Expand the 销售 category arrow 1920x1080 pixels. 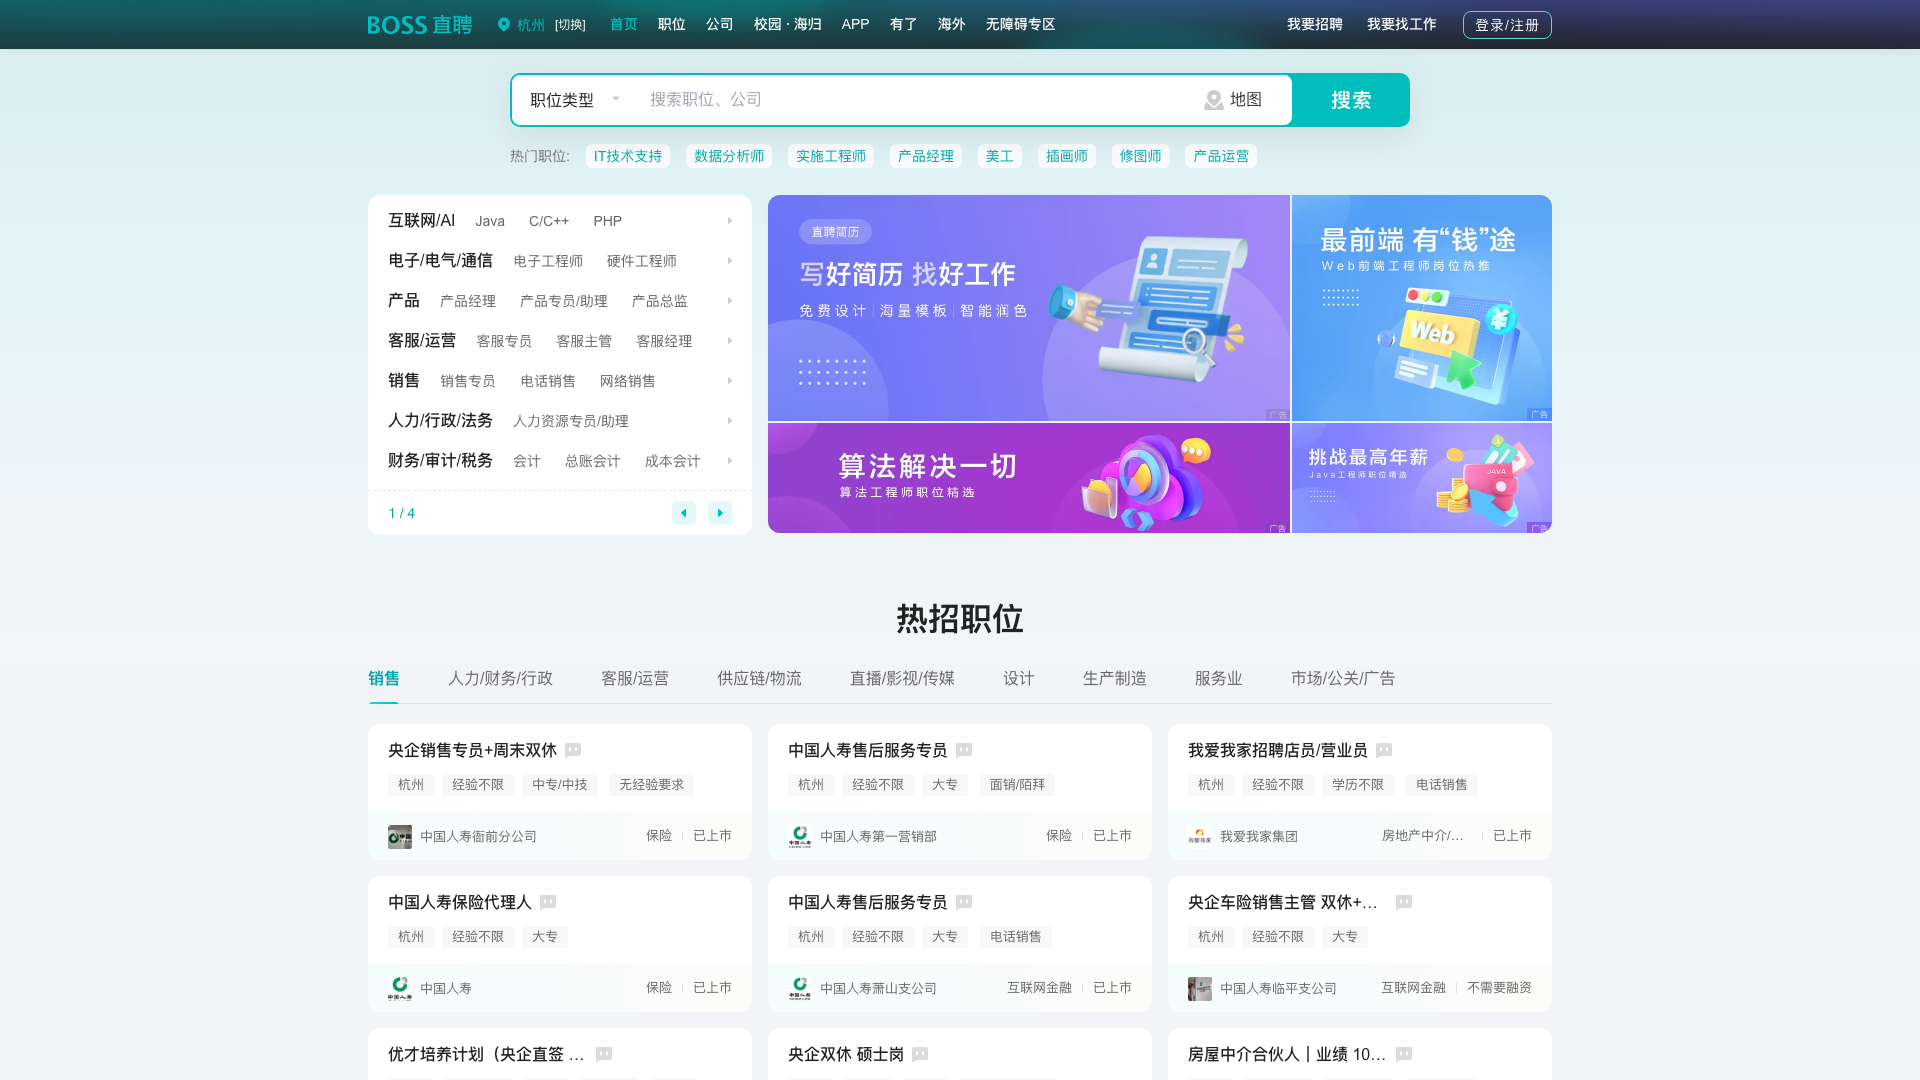730,381
